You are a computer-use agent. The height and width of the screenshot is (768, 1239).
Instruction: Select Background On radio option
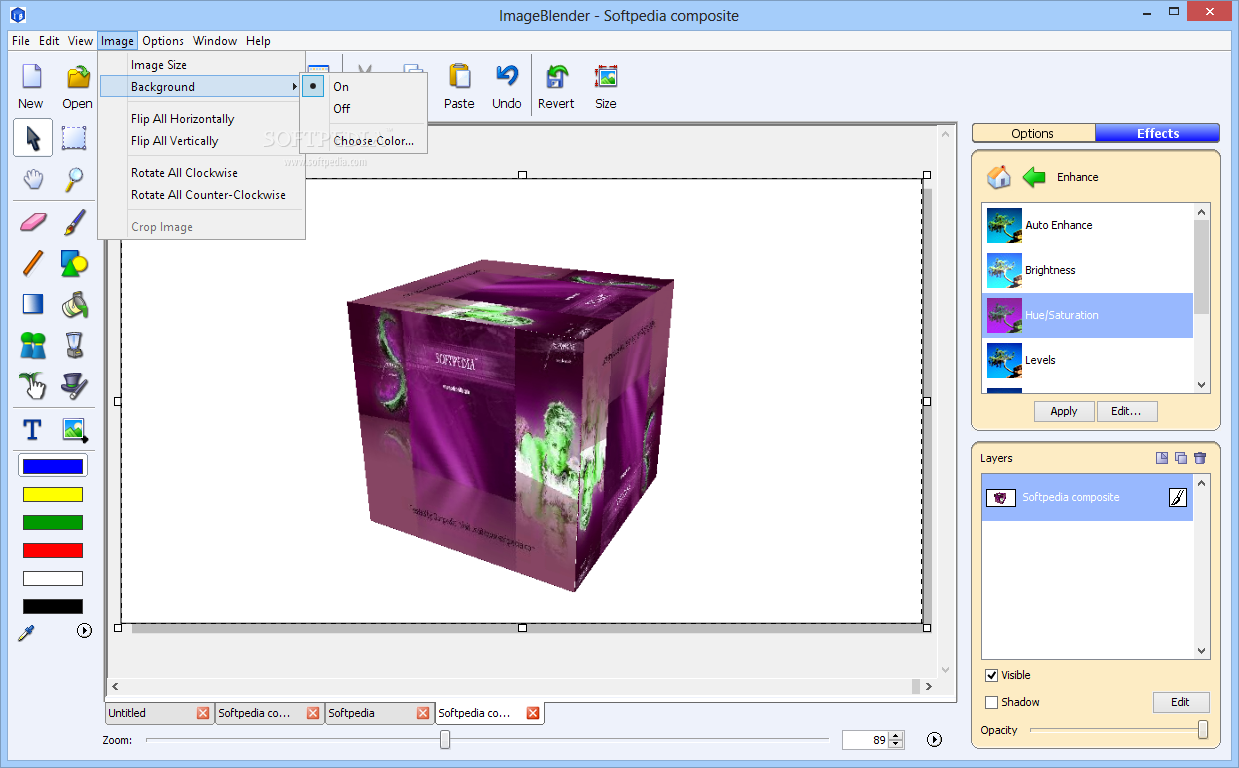(364, 87)
